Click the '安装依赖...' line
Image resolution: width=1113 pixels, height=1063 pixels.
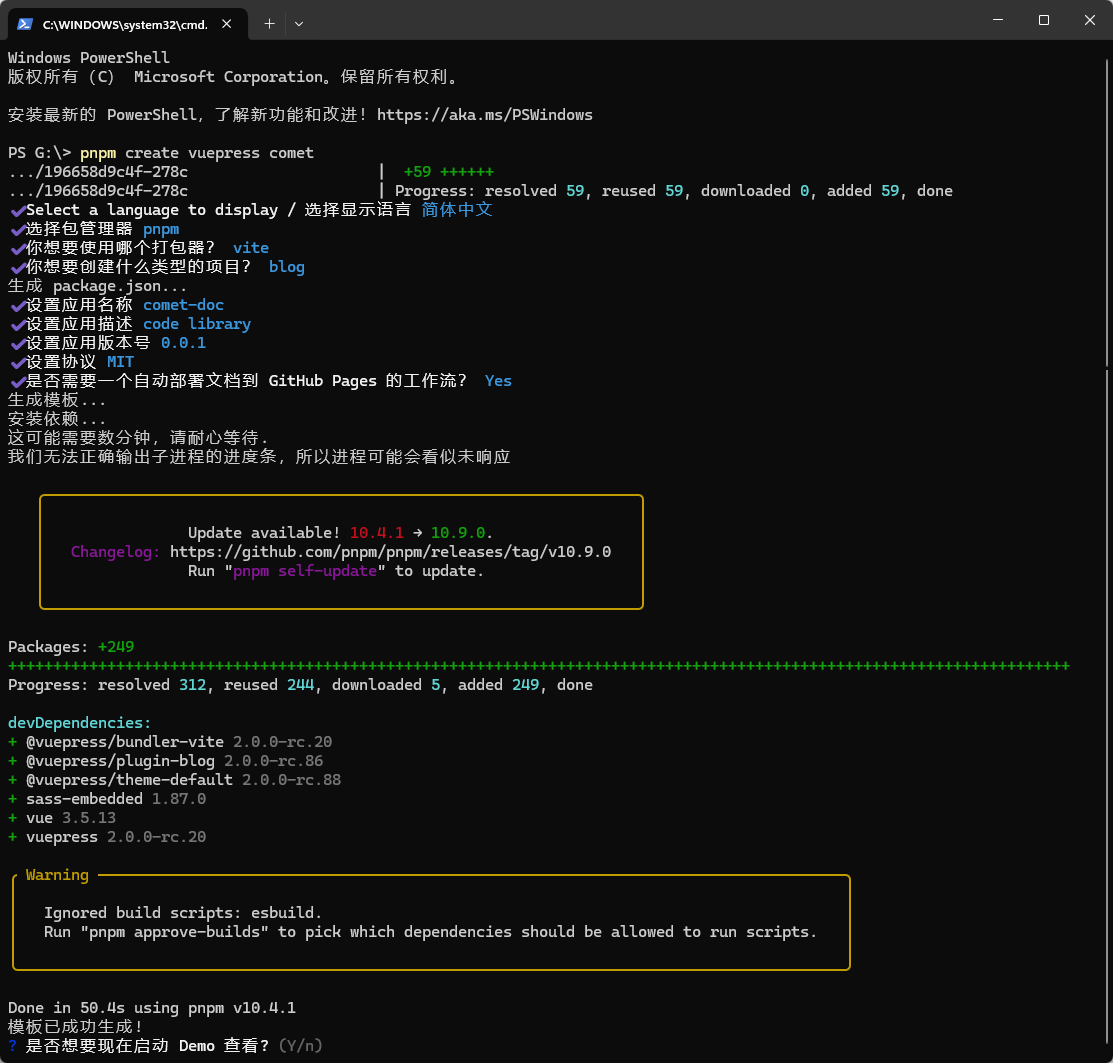point(57,419)
